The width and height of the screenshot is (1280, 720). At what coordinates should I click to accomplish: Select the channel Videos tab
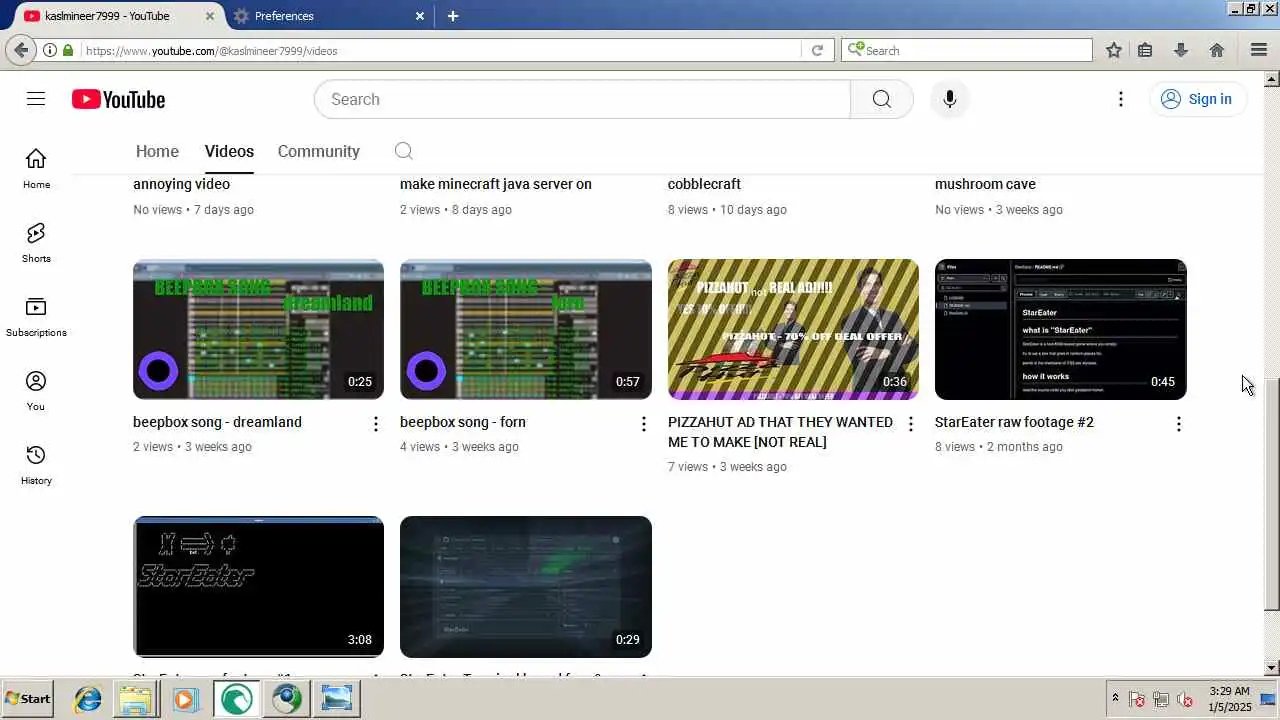[x=229, y=151]
